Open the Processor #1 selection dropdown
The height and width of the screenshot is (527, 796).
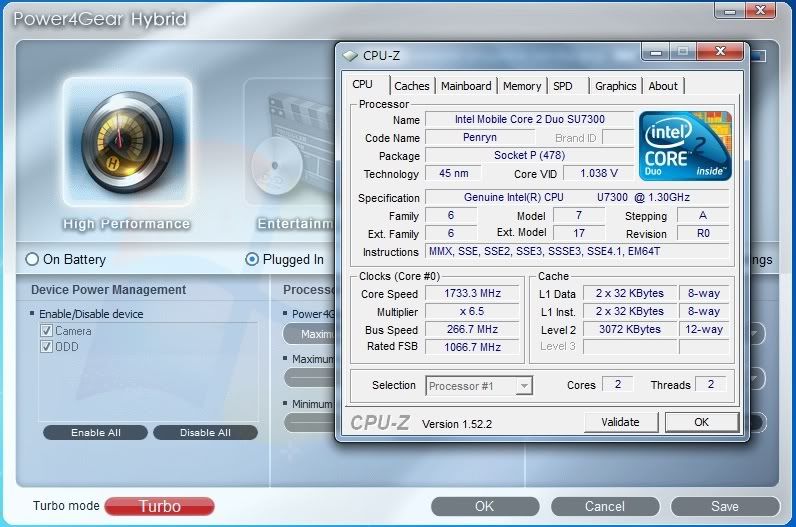(x=479, y=385)
